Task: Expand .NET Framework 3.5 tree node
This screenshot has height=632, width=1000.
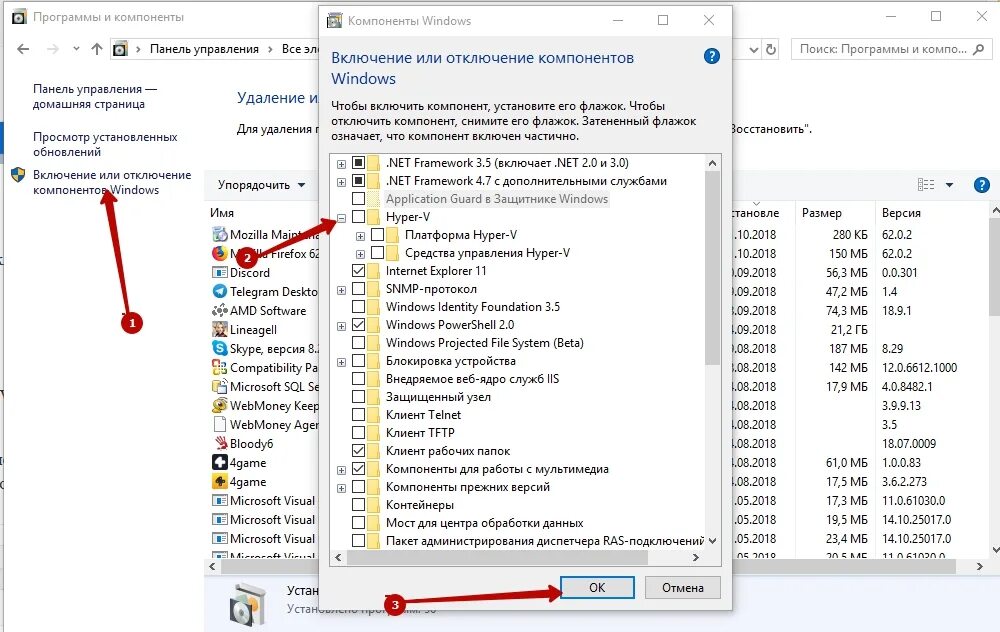Action: 341,164
